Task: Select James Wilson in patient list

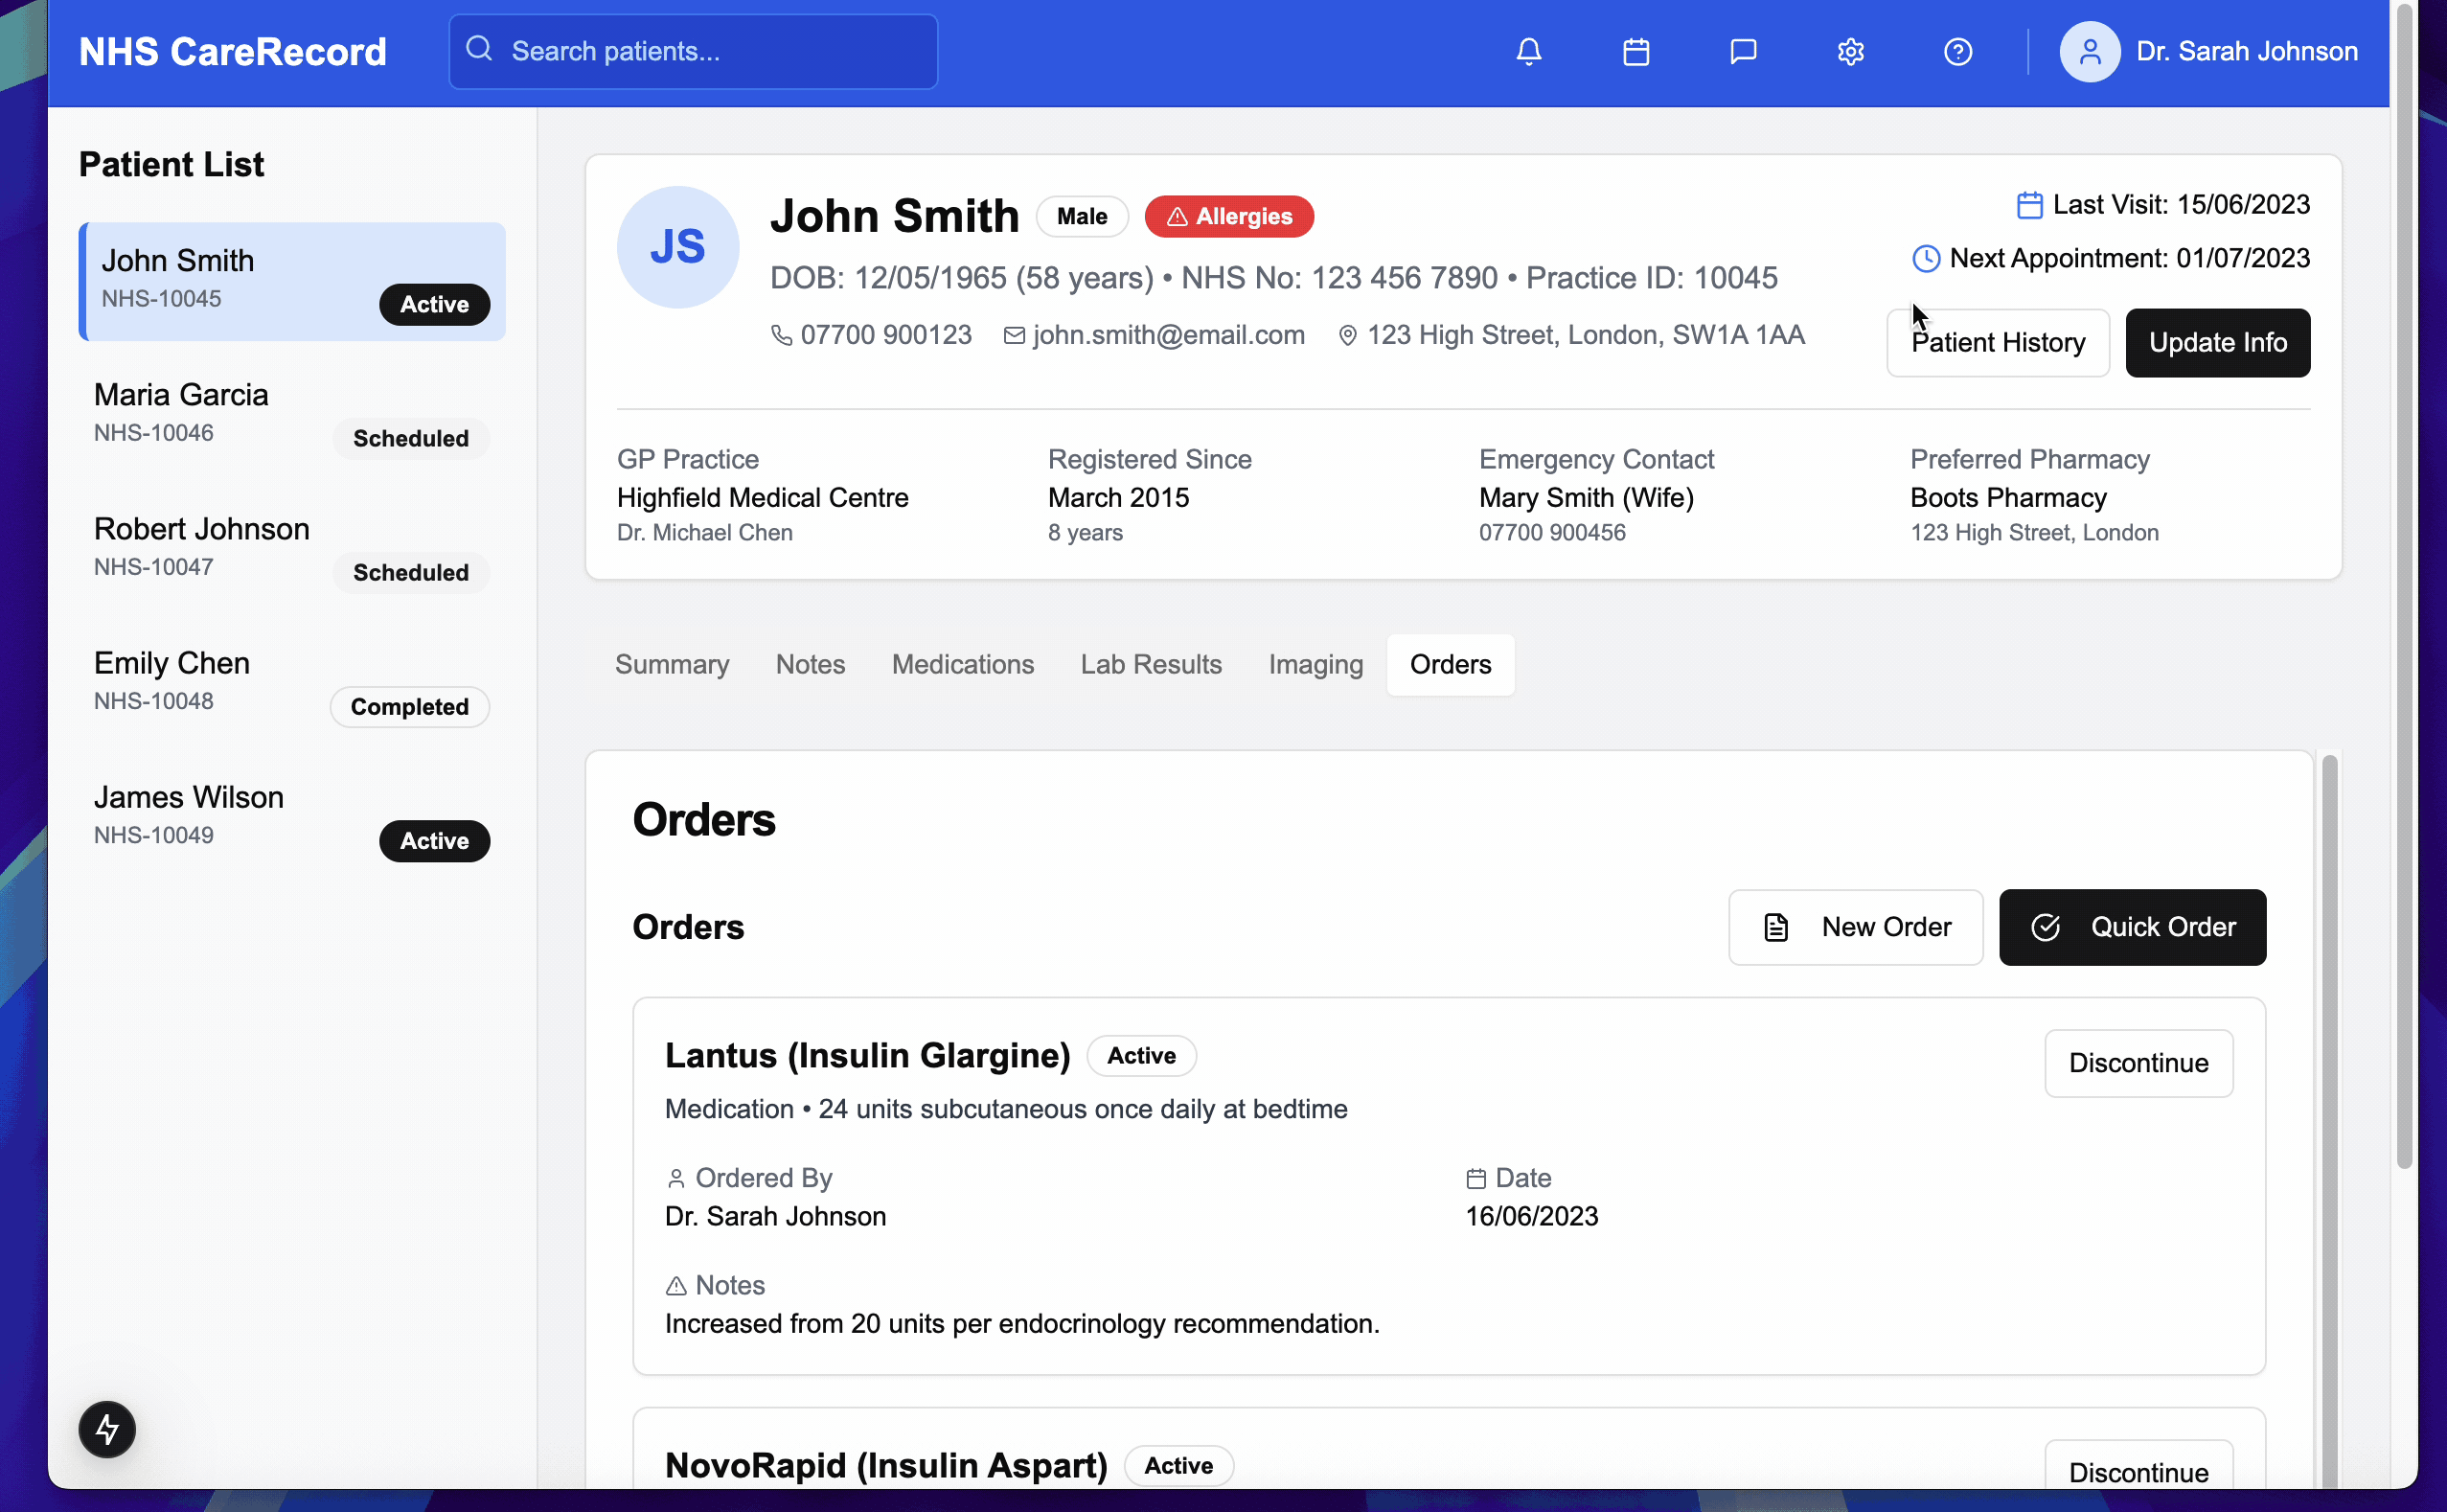Action: tap(292, 818)
